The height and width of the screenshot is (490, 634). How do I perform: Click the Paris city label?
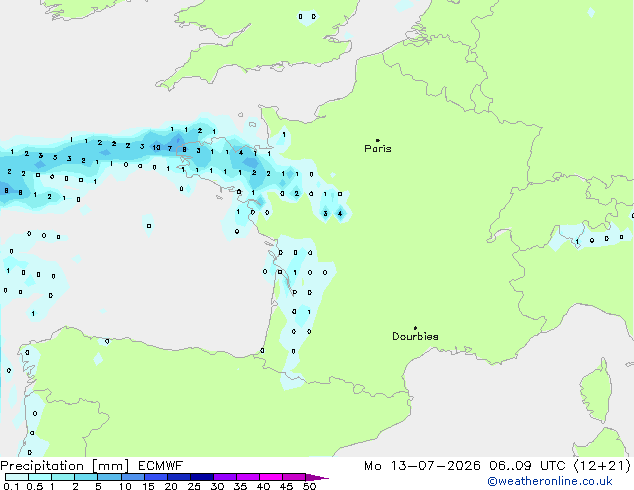point(378,149)
